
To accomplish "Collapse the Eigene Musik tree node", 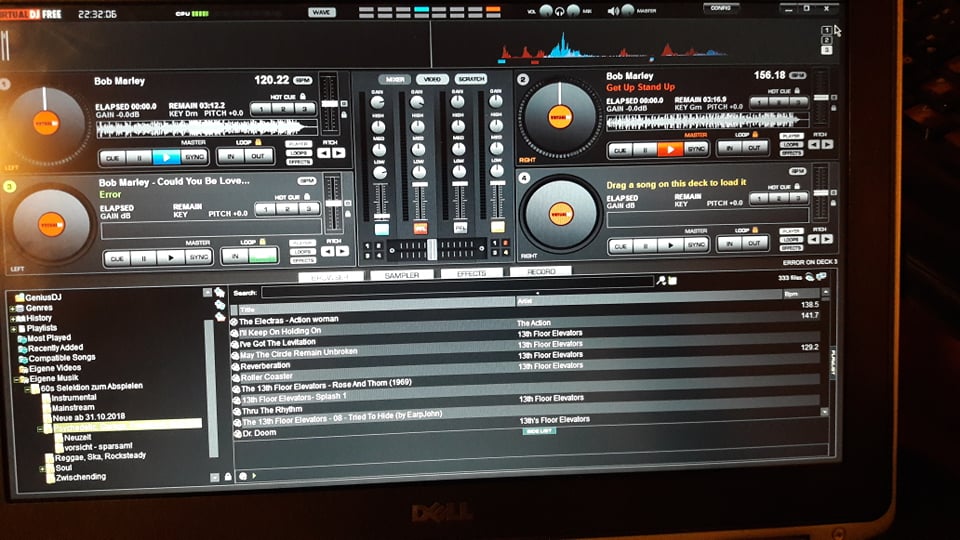I will click(17, 380).
